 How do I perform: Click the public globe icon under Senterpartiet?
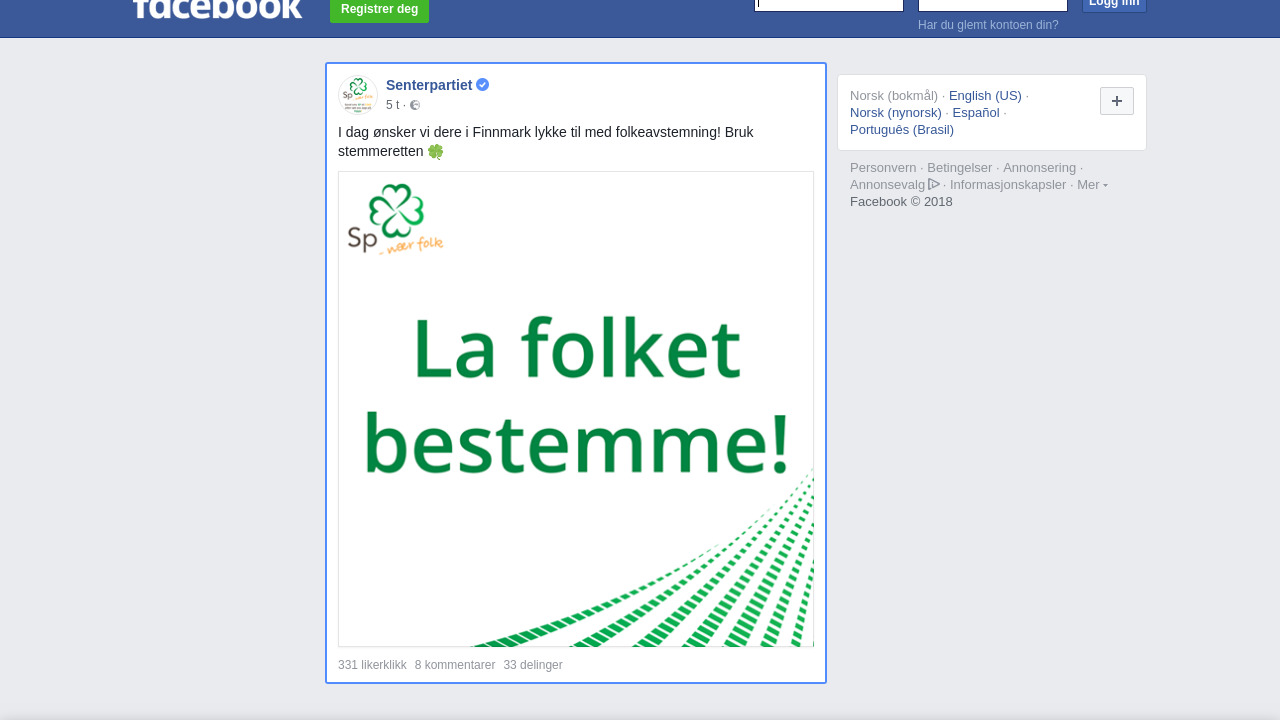[x=415, y=105]
